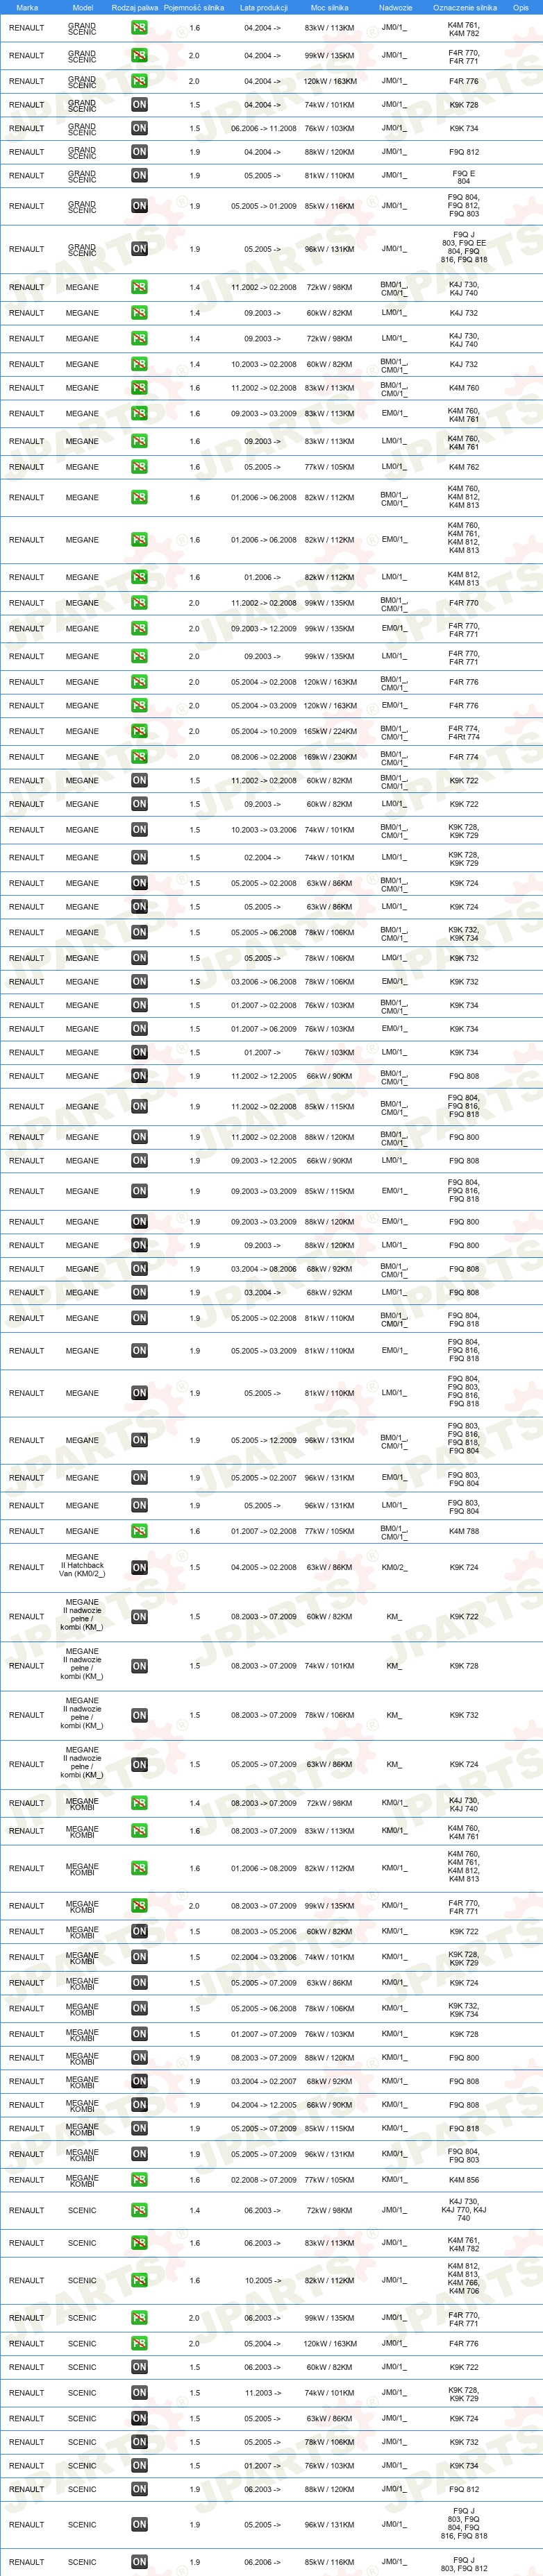Screen dimensions: 543x2576
Task: Select power cell '169kW / 230KM'
Action: coord(329,757)
